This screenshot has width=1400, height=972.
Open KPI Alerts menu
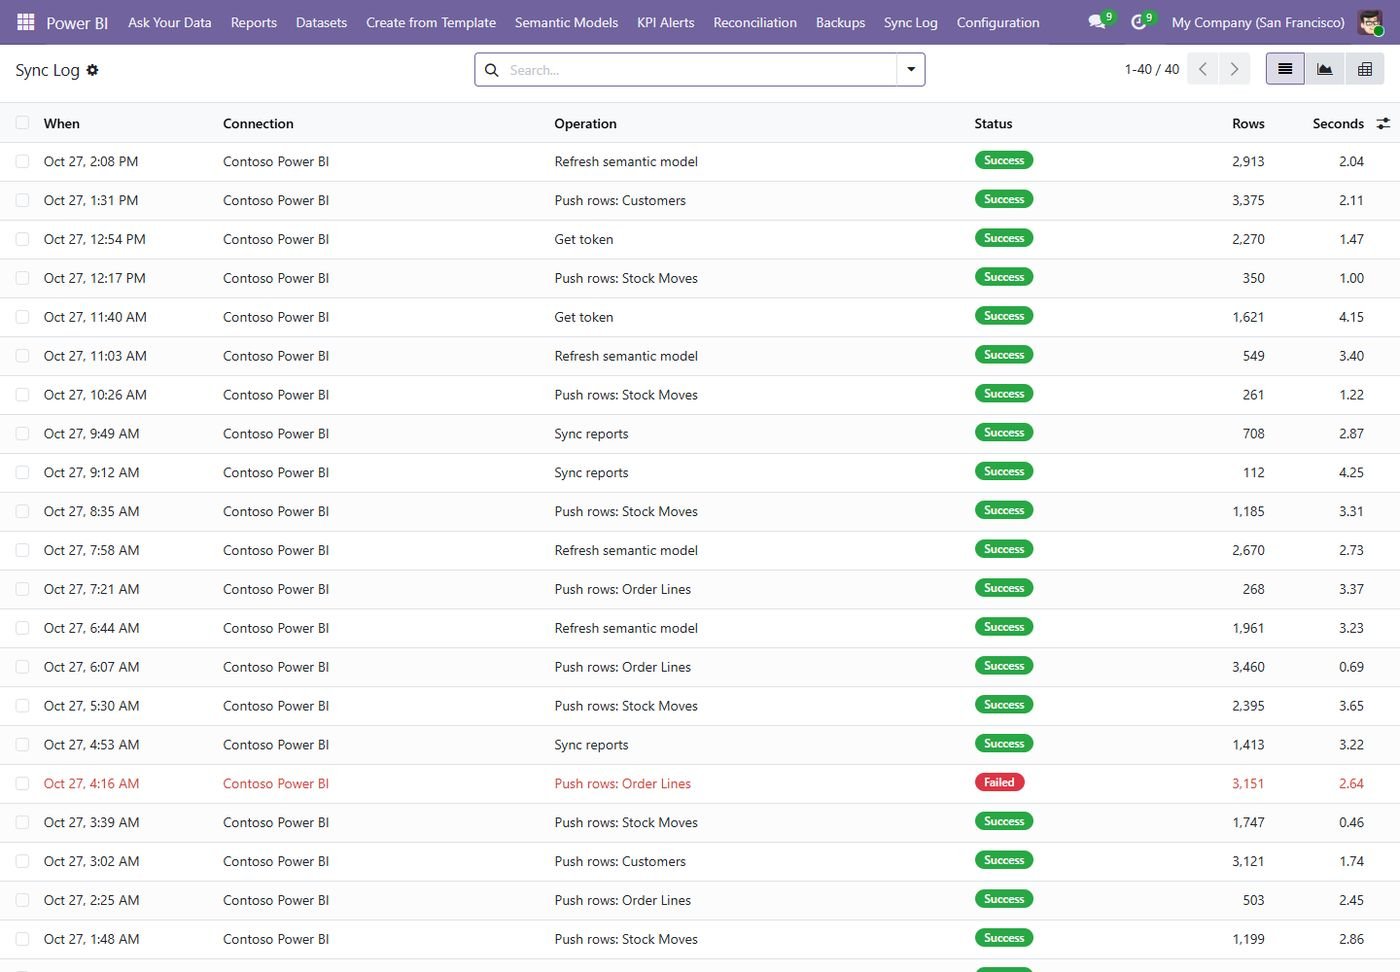(x=666, y=22)
